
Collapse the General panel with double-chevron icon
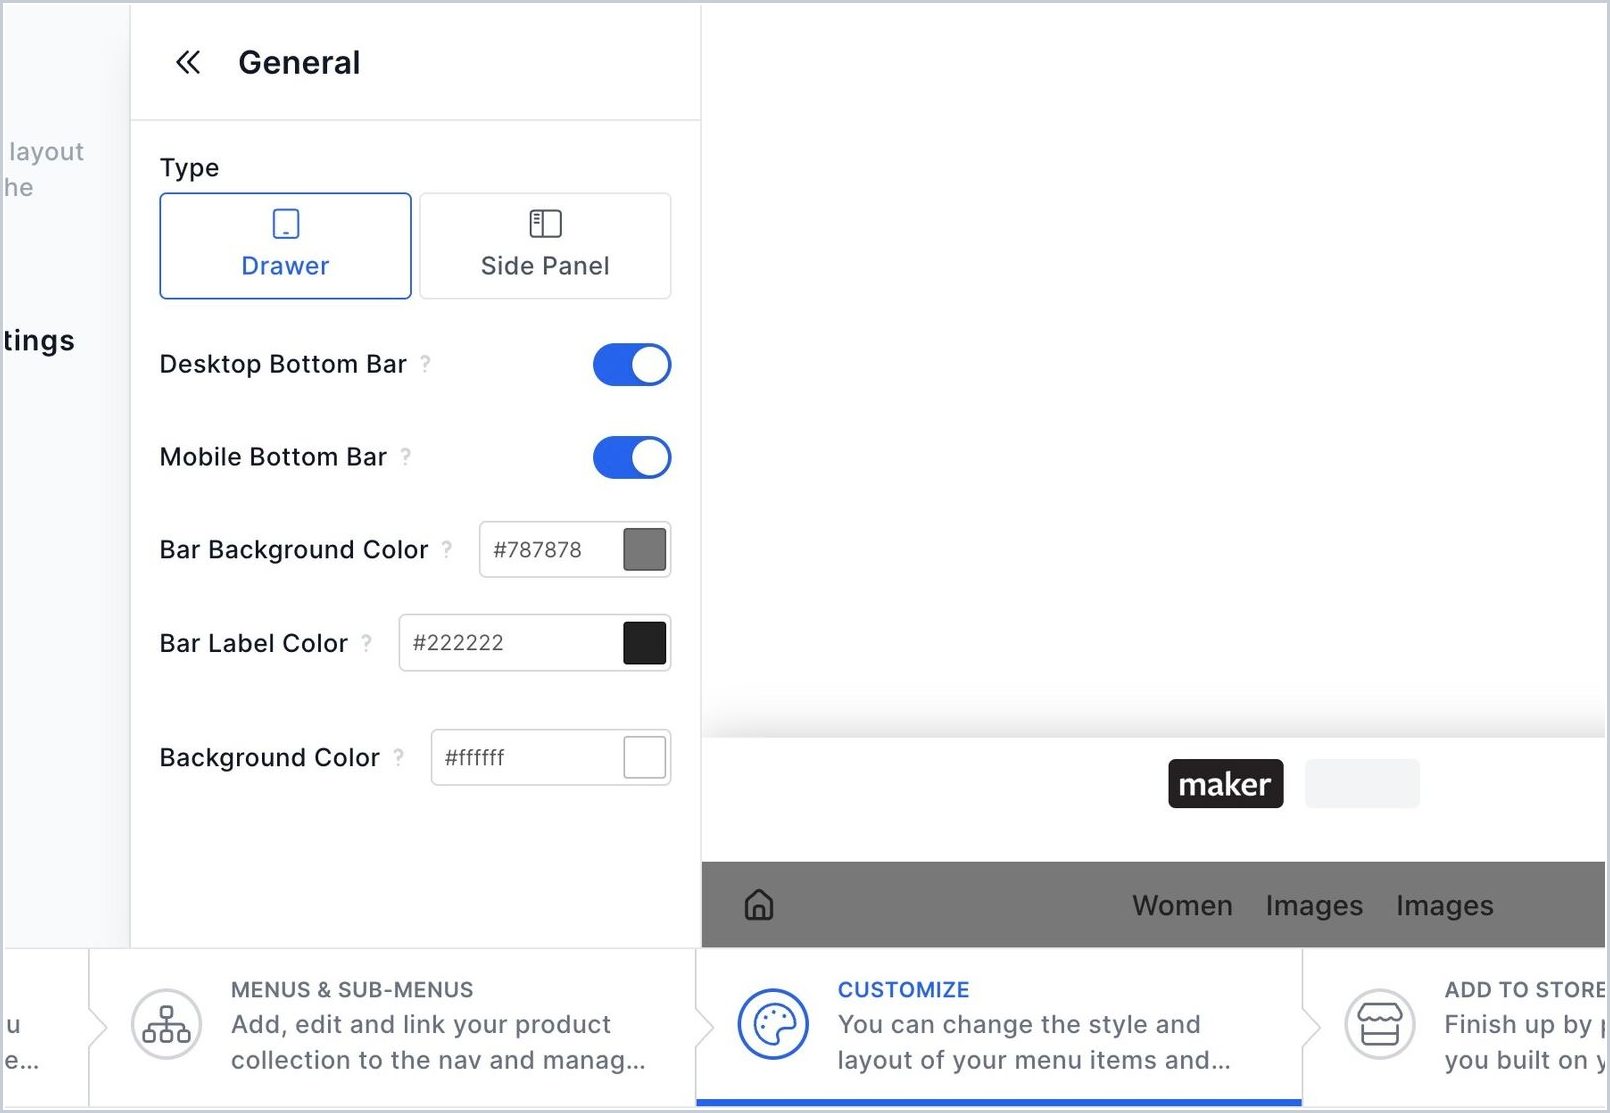tap(188, 63)
